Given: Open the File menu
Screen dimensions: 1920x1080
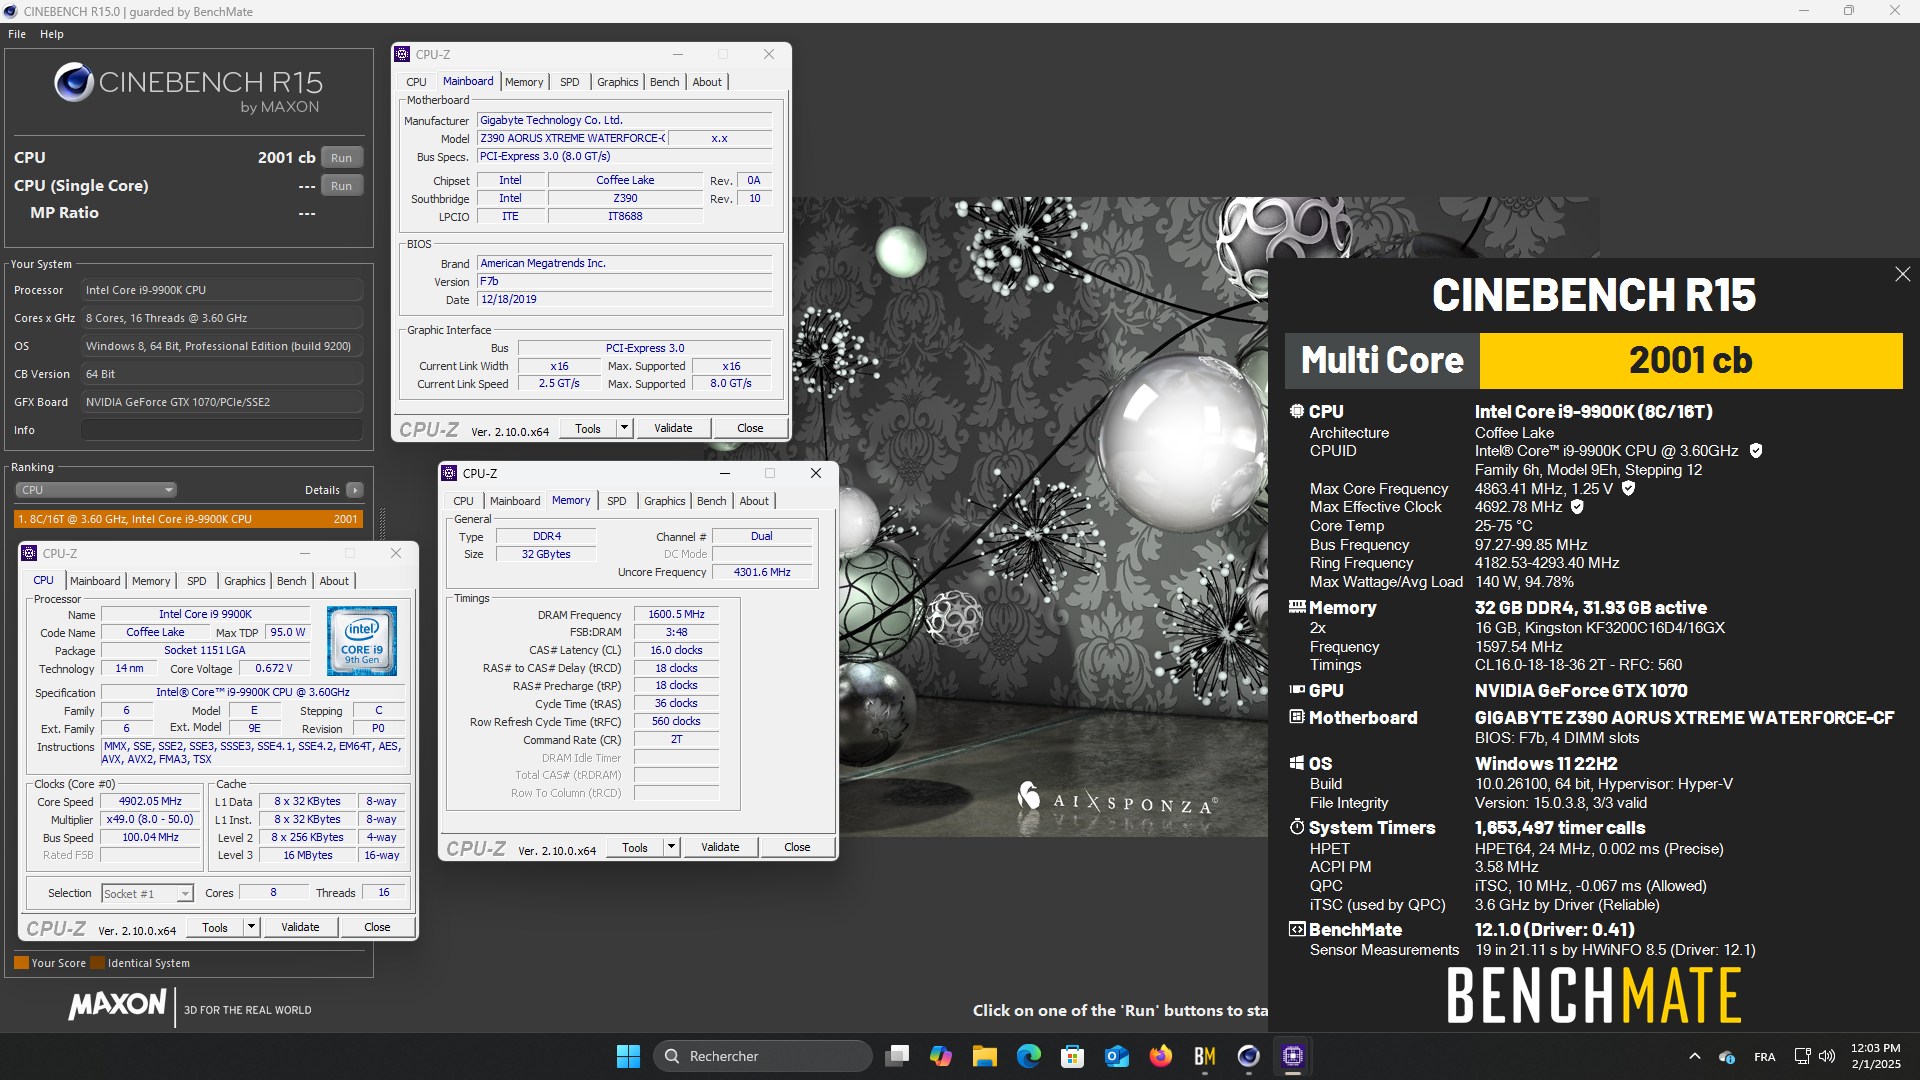Looking at the screenshot, I should point(17,34).
